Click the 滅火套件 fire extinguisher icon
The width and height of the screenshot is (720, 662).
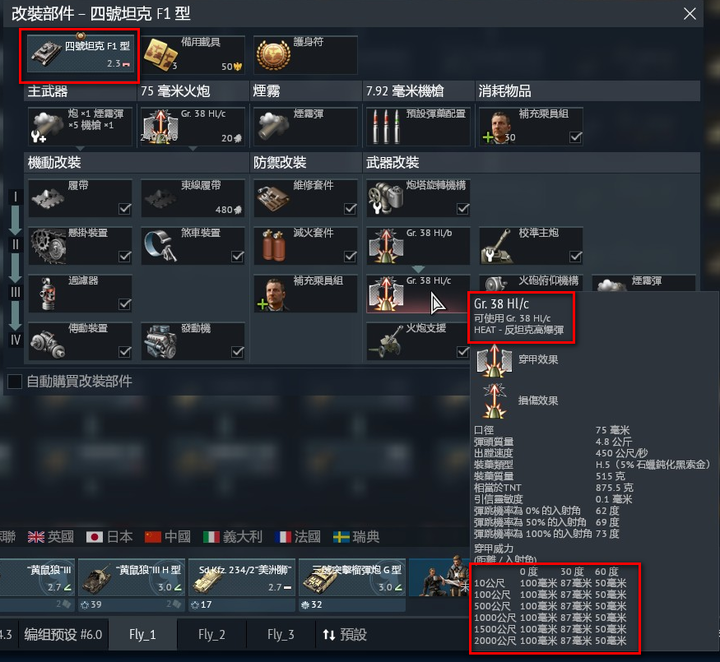tap(274, 246)
